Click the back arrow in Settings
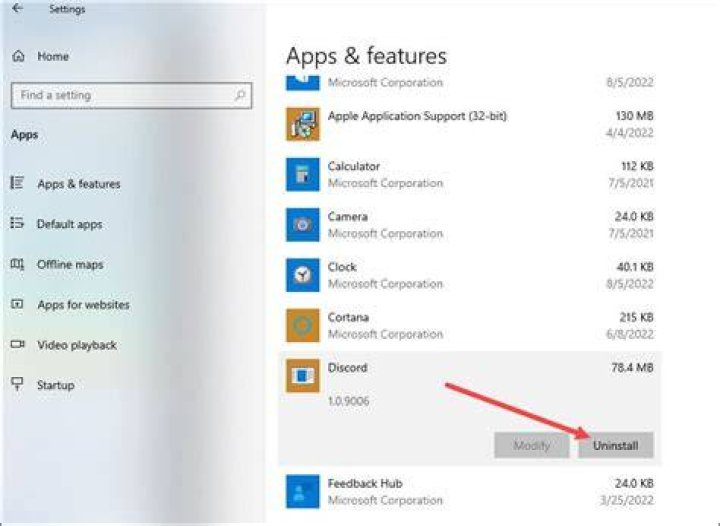This screenshot has width=720, height=526. click(17, 8)
